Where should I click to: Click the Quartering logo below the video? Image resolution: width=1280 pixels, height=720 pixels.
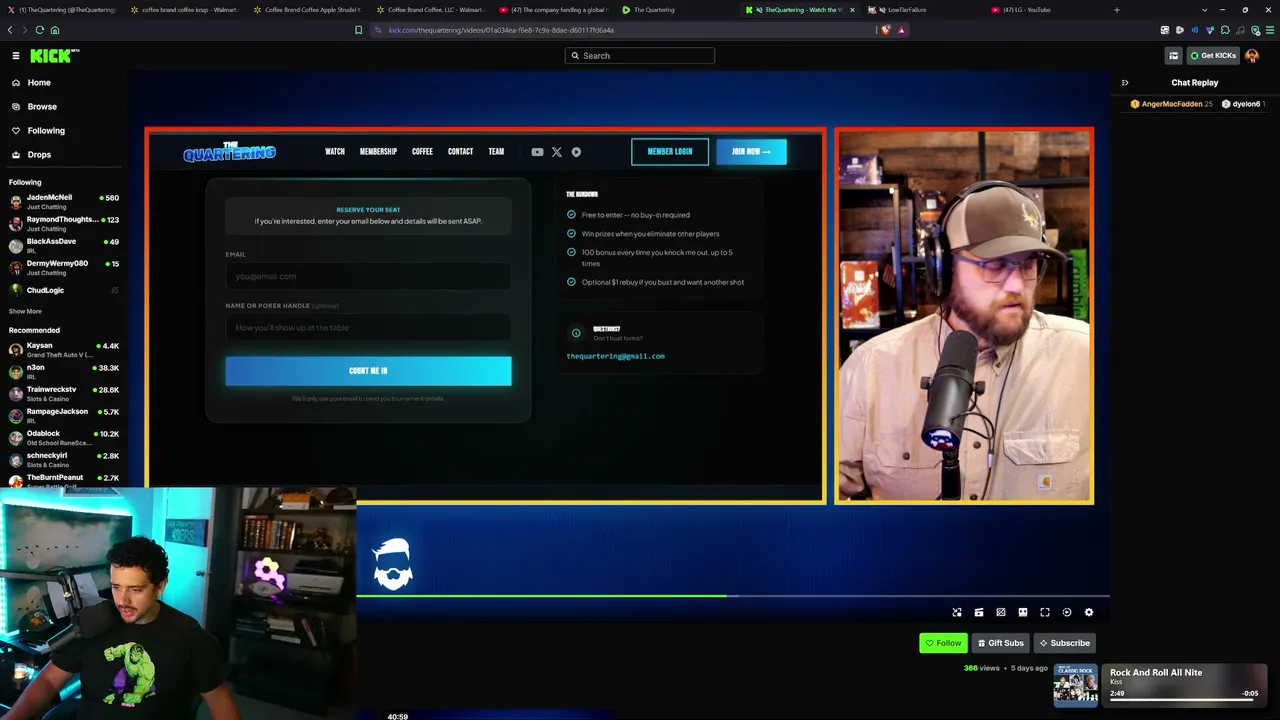(392, 565)
